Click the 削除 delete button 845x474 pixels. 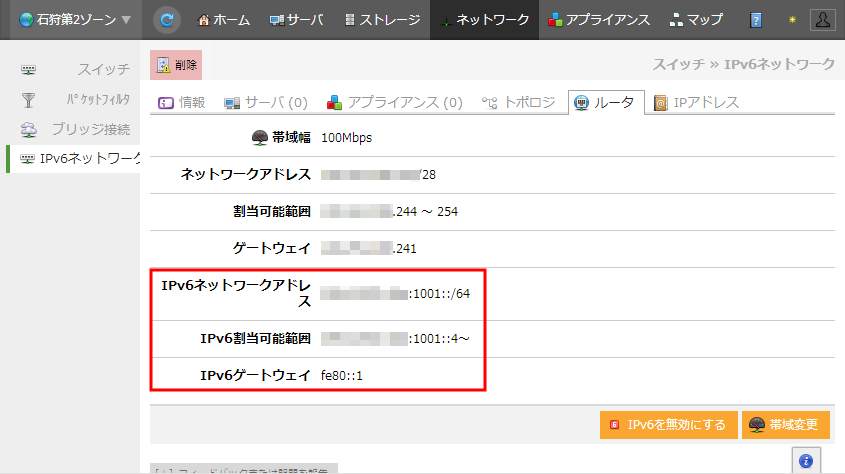point(176,65)
